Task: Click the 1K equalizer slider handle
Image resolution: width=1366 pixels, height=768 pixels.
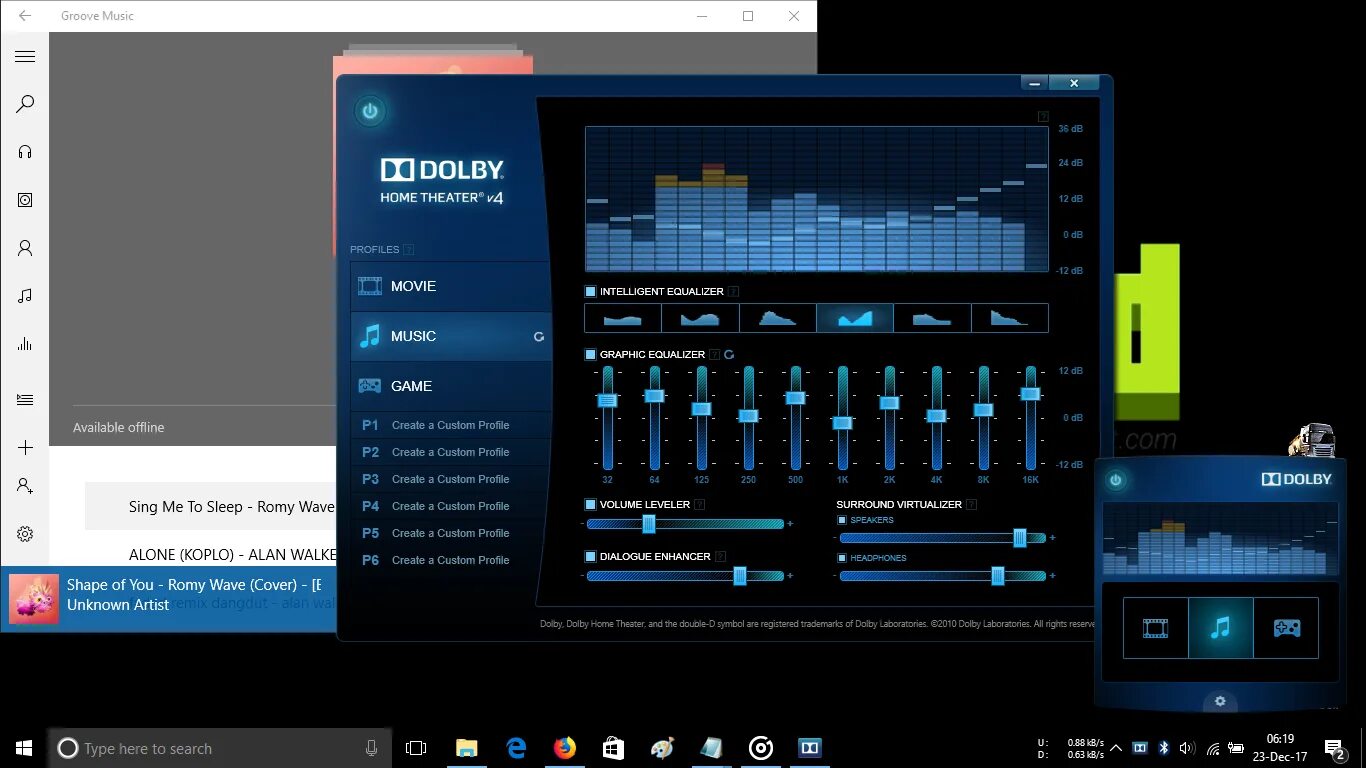Action: (842, 423)
